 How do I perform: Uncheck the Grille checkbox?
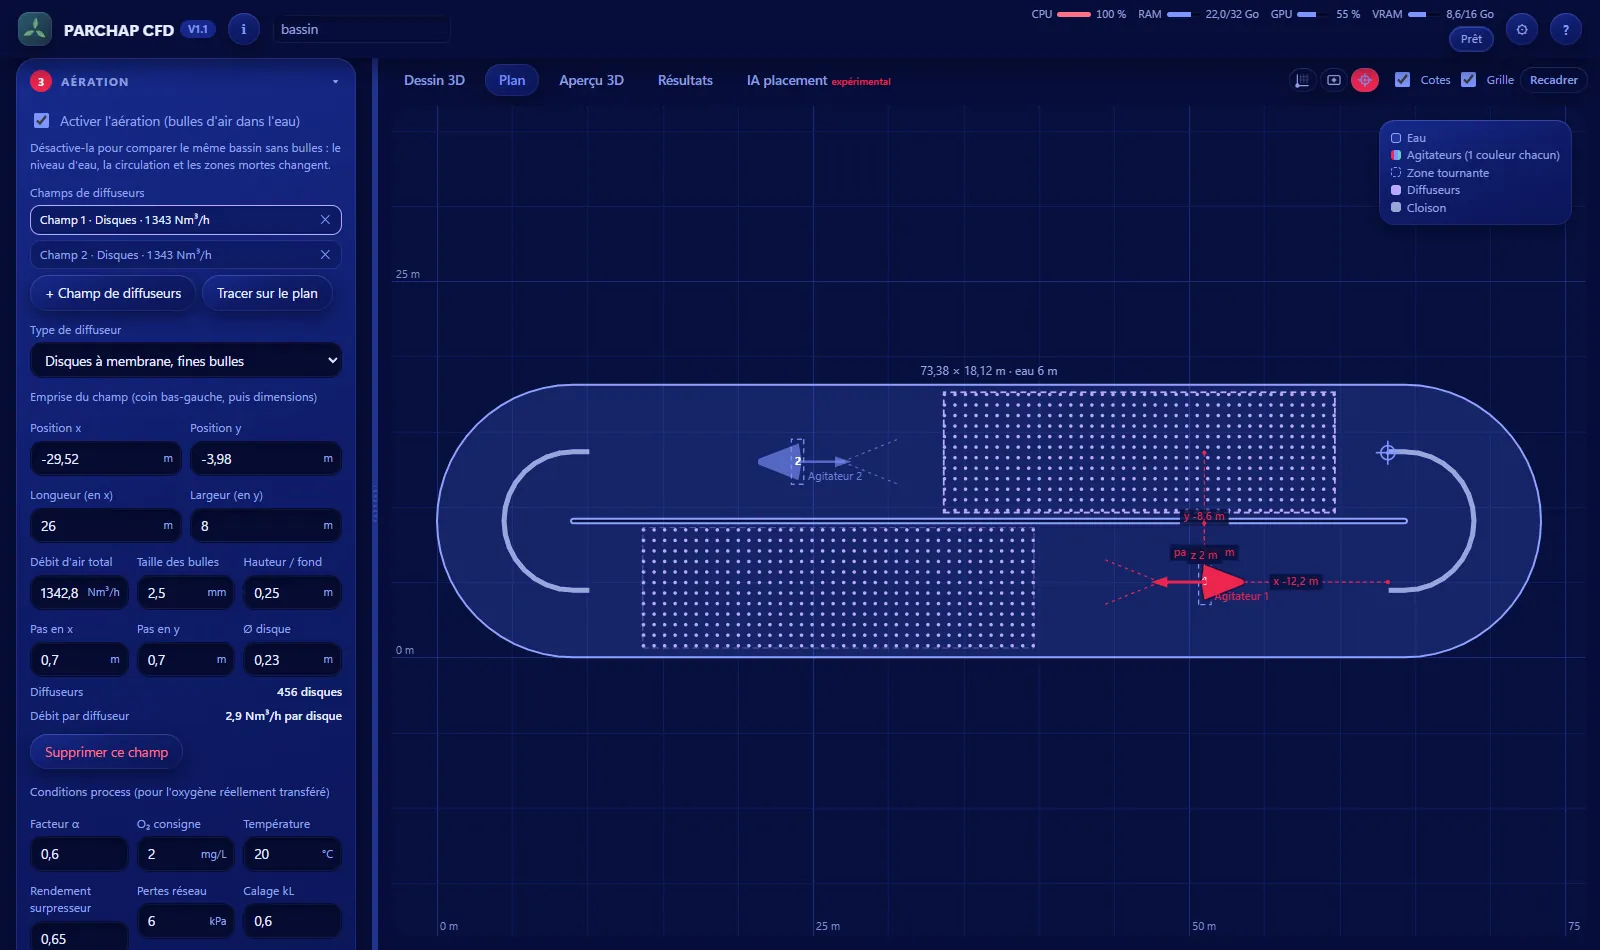(x=1468, y=80)
